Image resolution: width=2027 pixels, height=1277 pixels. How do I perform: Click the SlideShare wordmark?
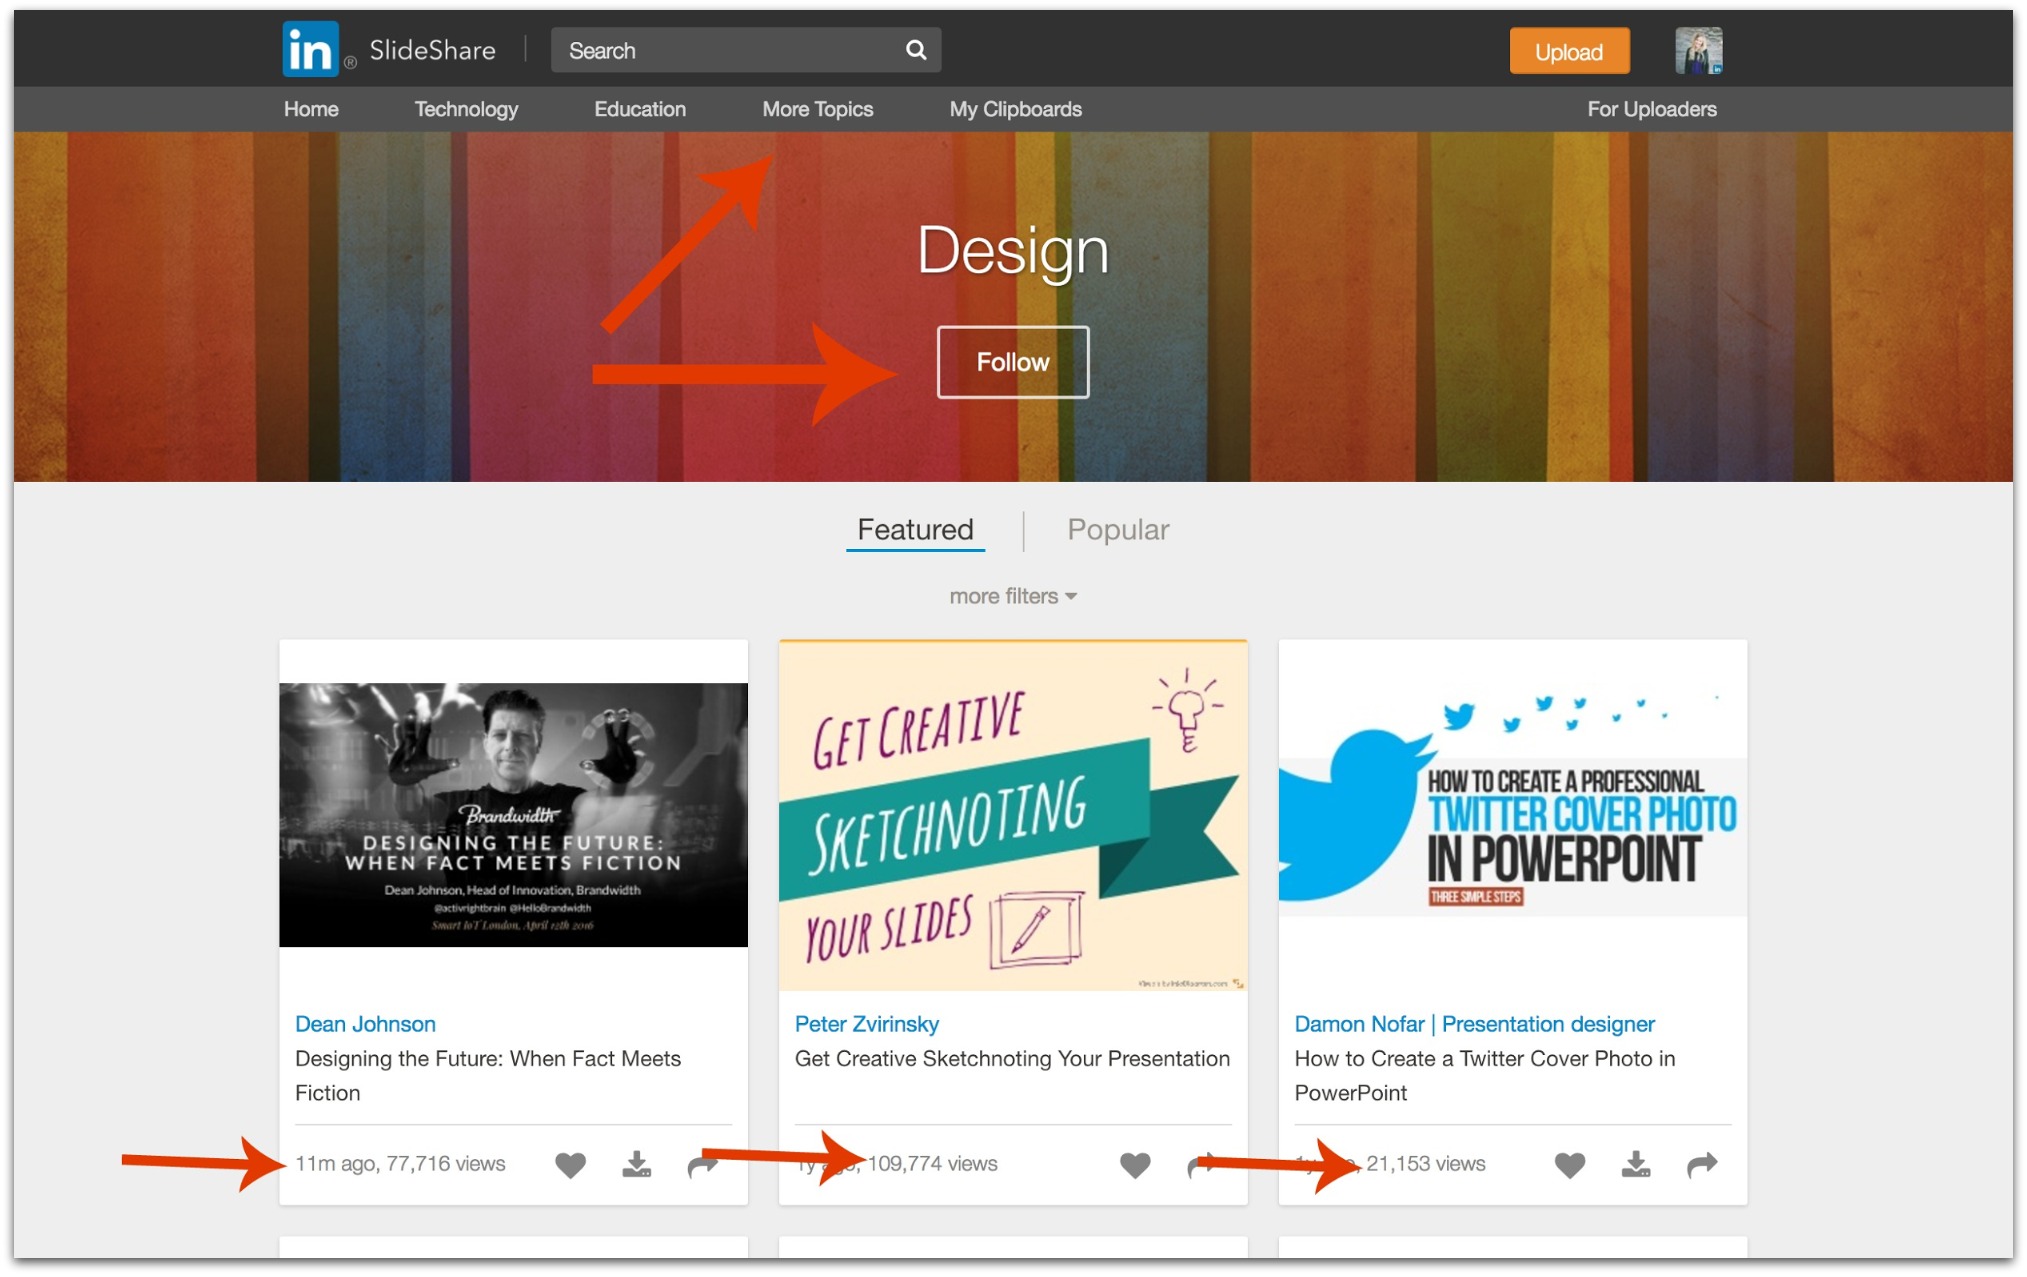(x=432, y=50)
